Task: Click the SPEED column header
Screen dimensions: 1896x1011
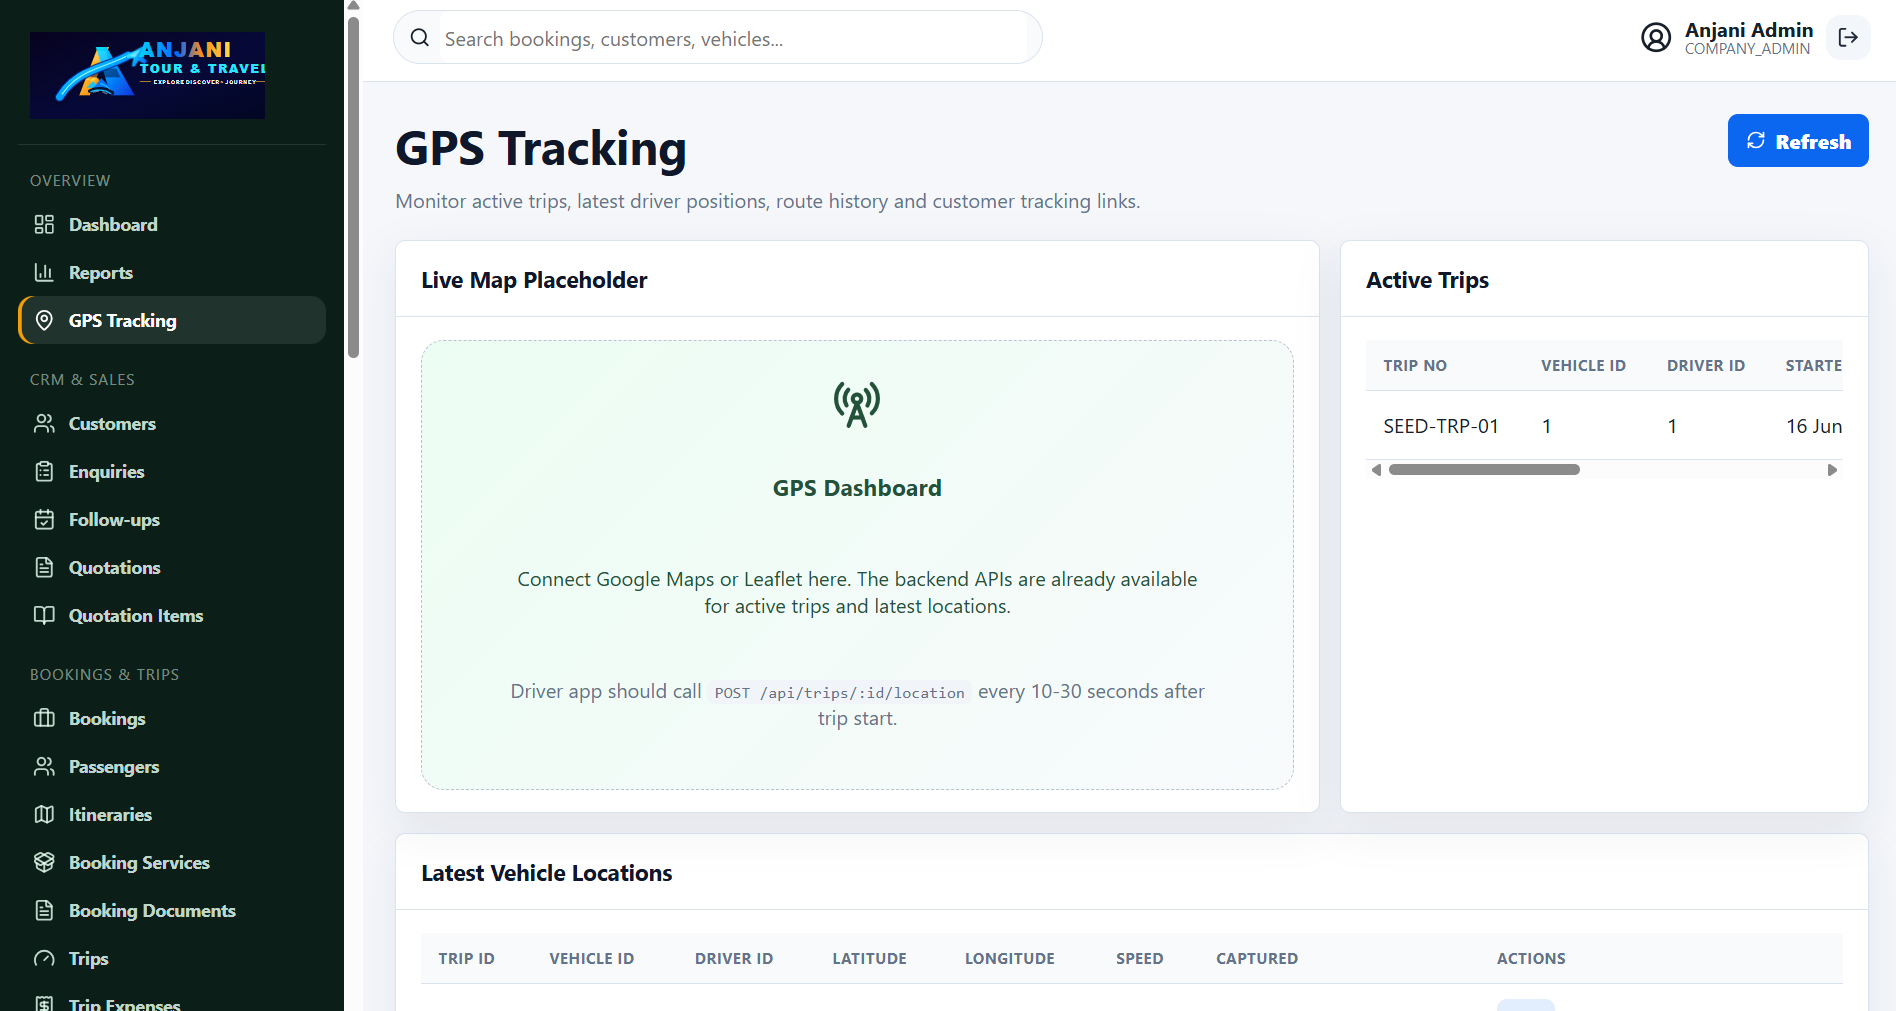Action: tap(1140, 958)
